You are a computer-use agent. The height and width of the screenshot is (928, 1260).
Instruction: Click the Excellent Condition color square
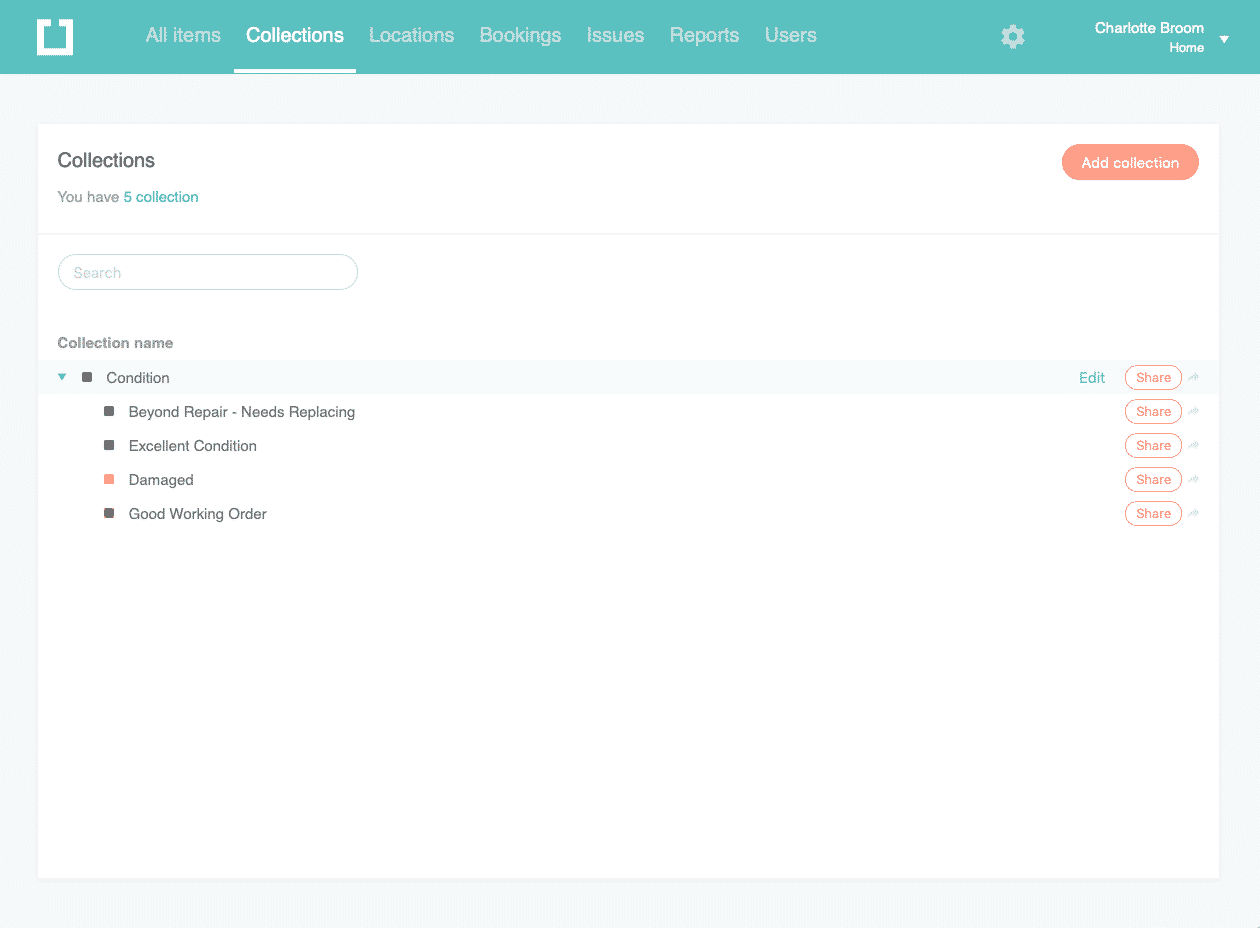coord(109,445)
